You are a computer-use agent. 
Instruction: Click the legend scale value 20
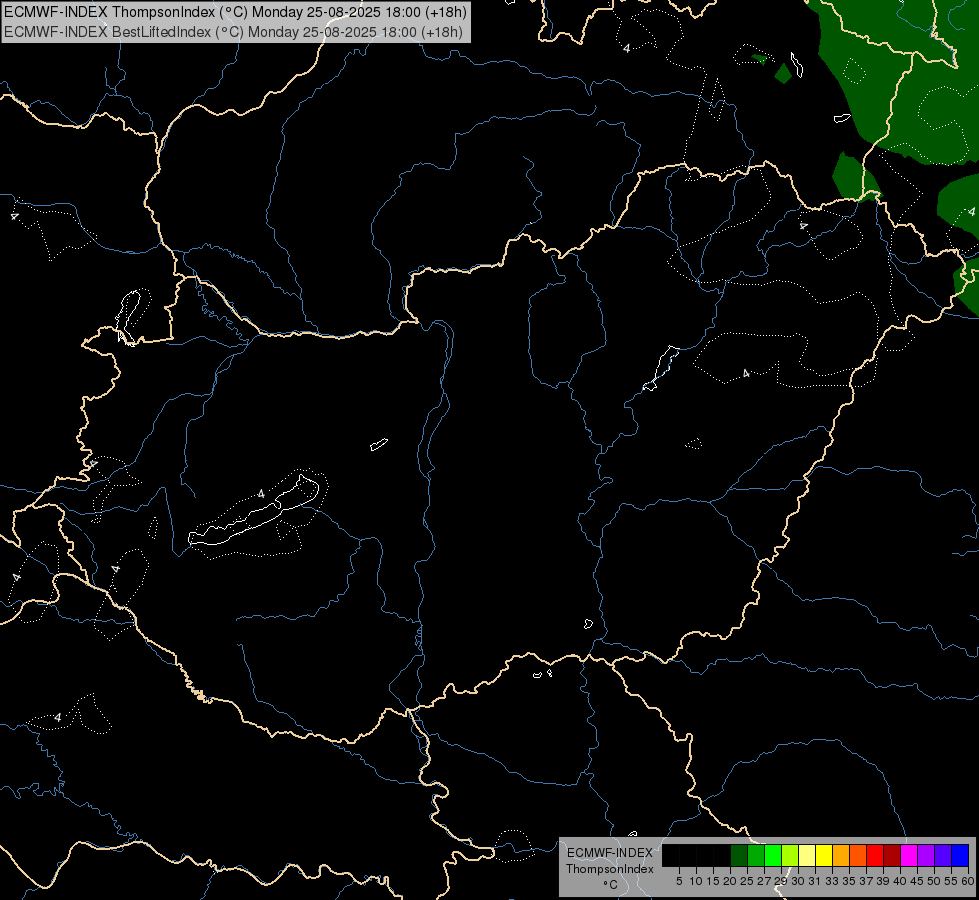tap(730, 881)
